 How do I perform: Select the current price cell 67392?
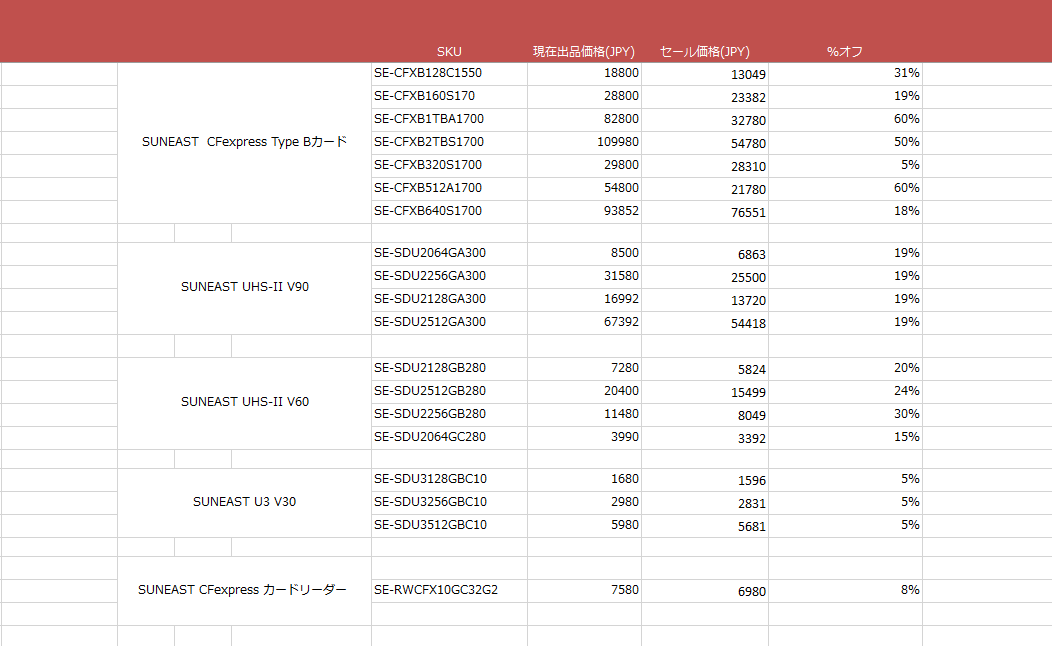click(x=584, y=323)
